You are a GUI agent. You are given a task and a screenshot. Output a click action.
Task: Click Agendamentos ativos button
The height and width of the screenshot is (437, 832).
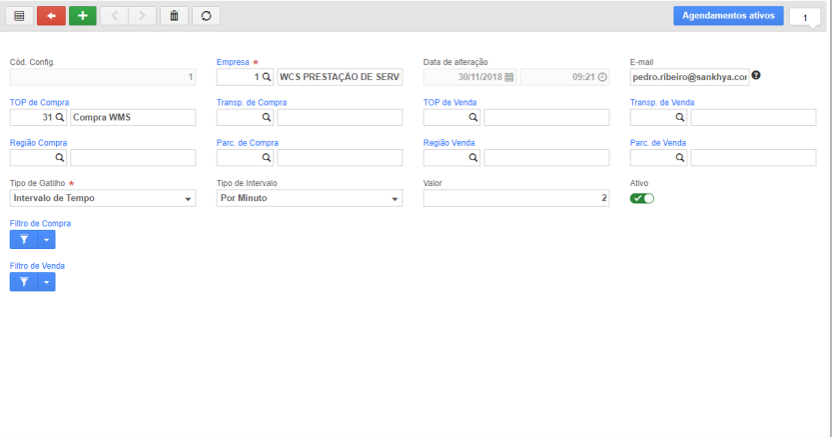pyautogui.click(x=729, y=16)
